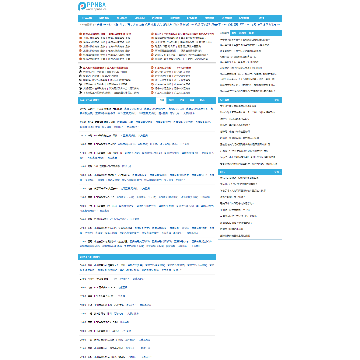Click the more link on the second sidebar header
This screenshot has height=360, width=360.
point(277,100)
